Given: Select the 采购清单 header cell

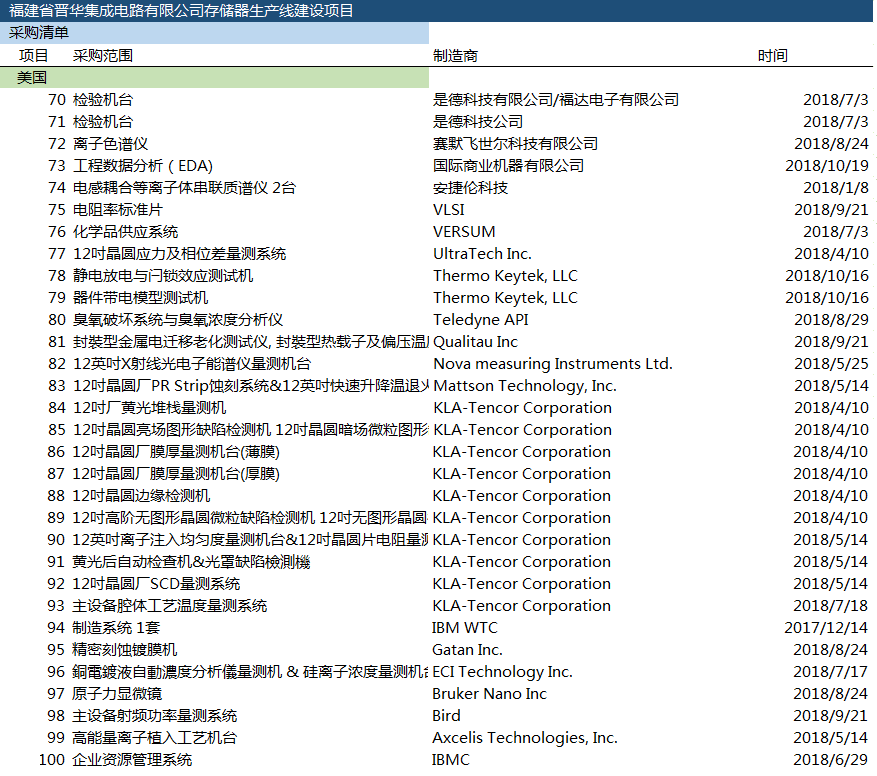Looking at the screenshot, I should [39, 33].
